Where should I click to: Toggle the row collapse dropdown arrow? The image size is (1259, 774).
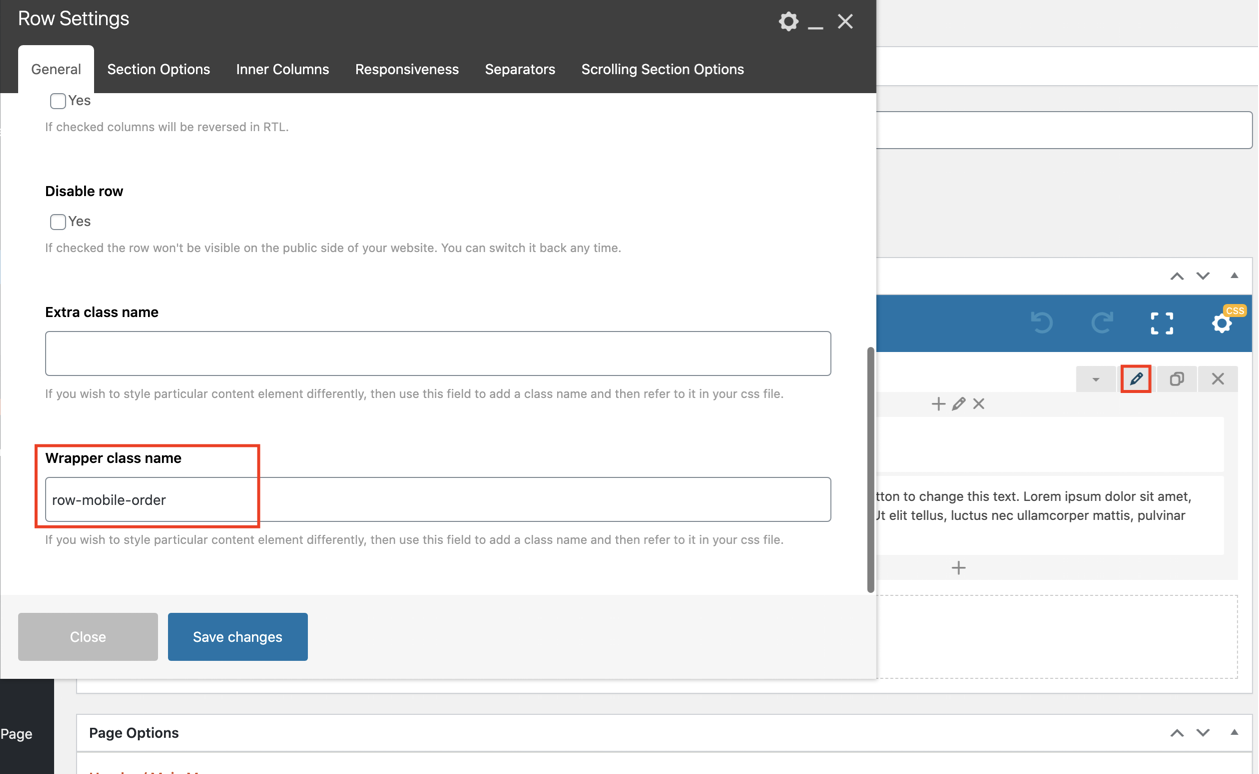(1096, 379)
